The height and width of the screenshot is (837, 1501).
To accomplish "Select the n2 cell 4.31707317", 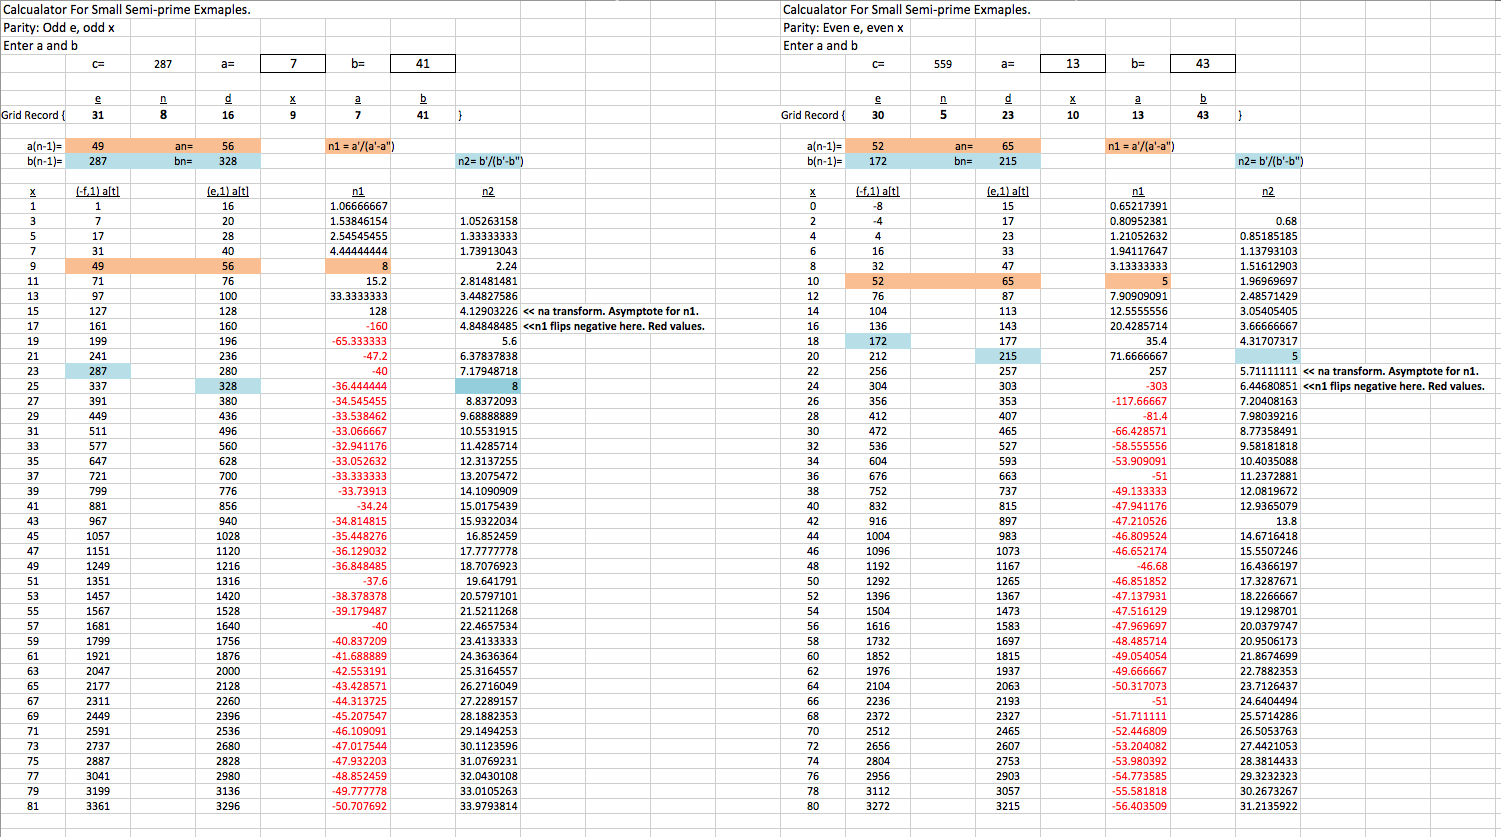I will (1268, 341).
